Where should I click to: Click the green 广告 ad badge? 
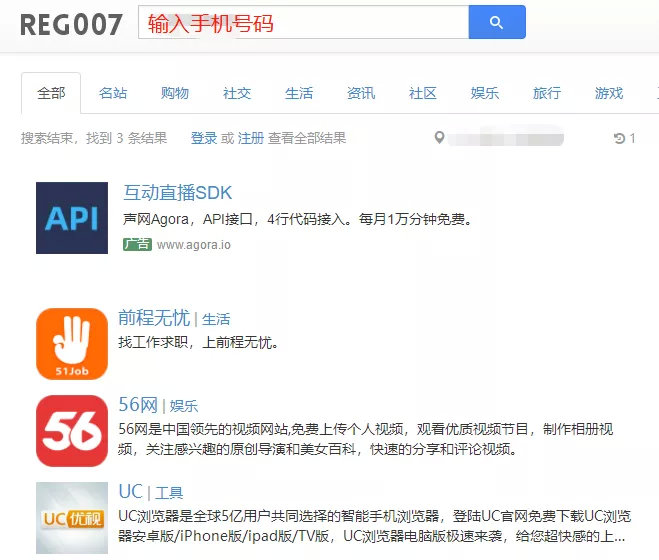point(137,244)
